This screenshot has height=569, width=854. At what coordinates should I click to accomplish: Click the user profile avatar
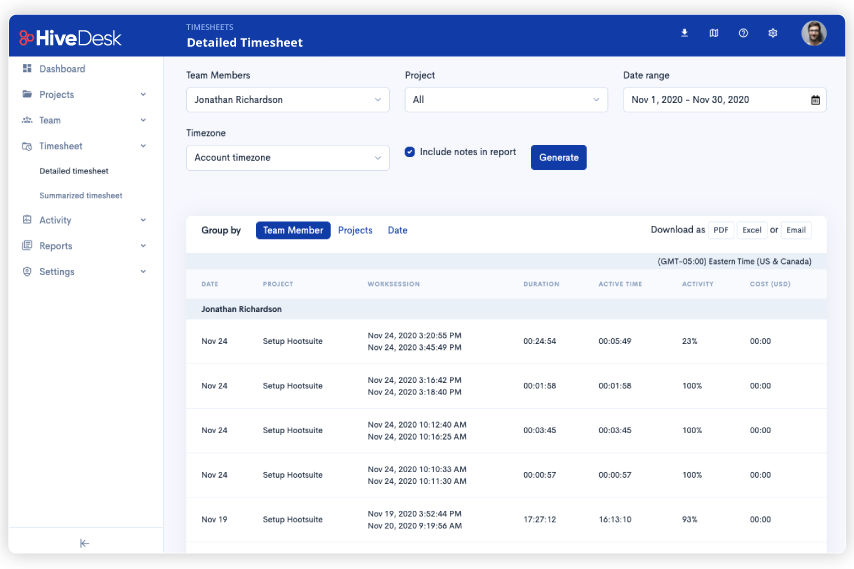tap(814, 33)
